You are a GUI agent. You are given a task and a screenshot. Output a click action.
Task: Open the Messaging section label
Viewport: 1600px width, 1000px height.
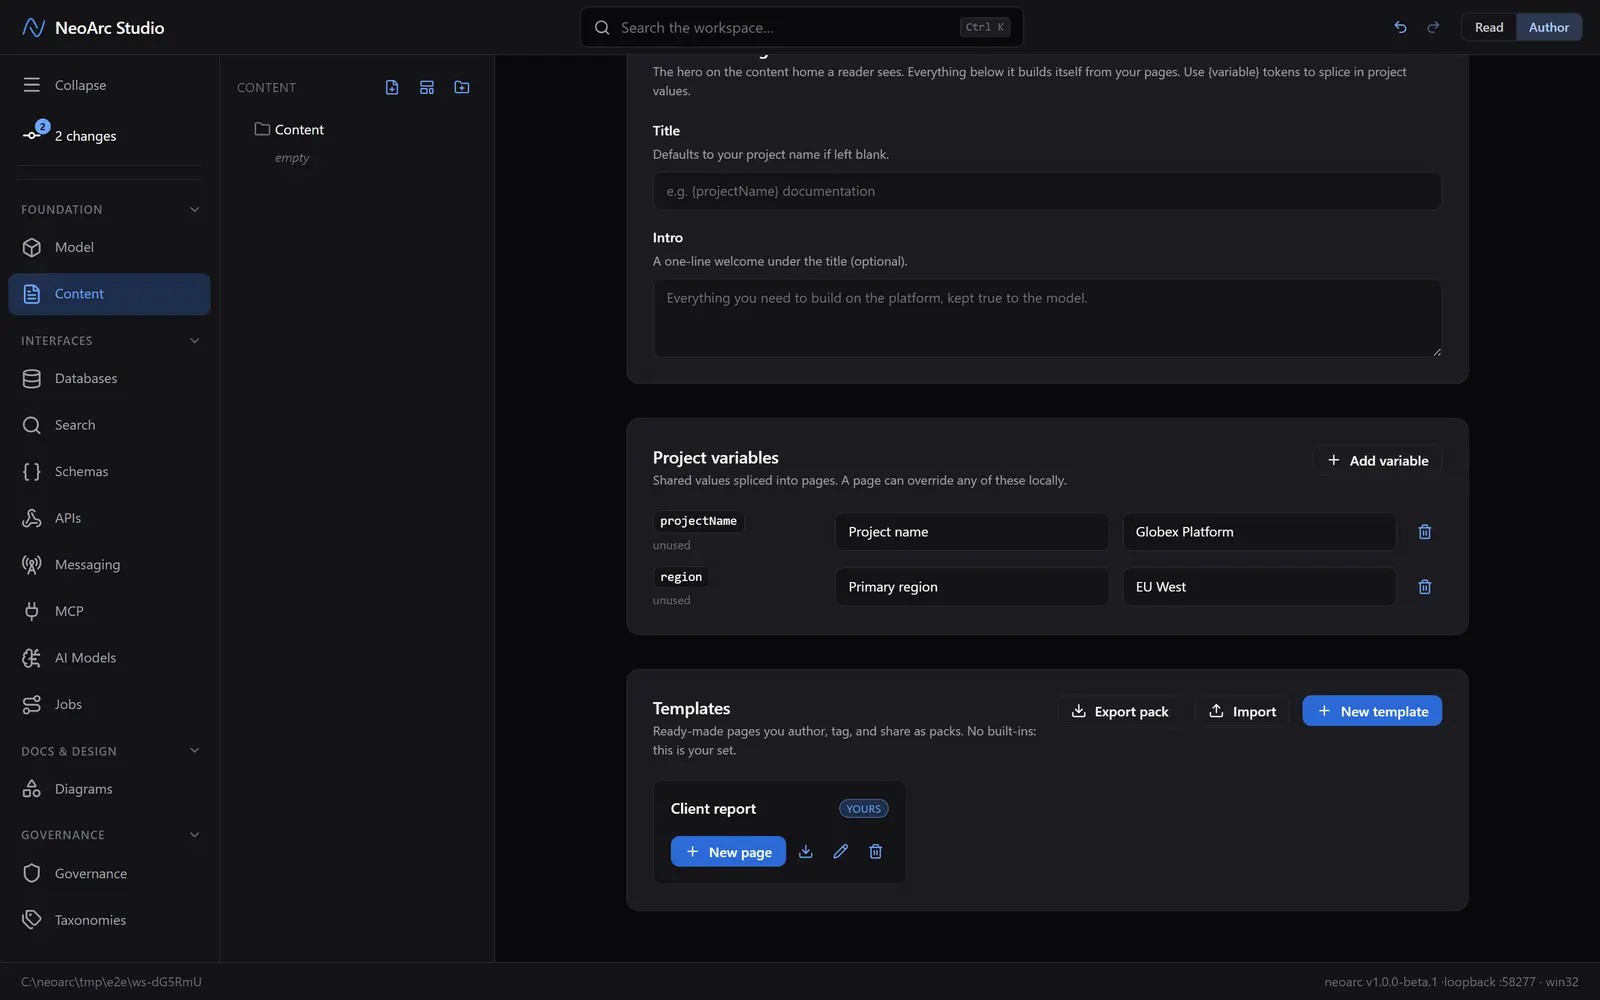(87, 565)
